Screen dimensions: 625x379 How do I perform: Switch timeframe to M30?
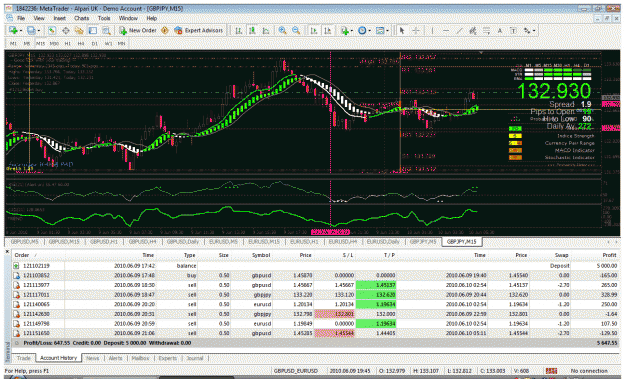(54, 43)
